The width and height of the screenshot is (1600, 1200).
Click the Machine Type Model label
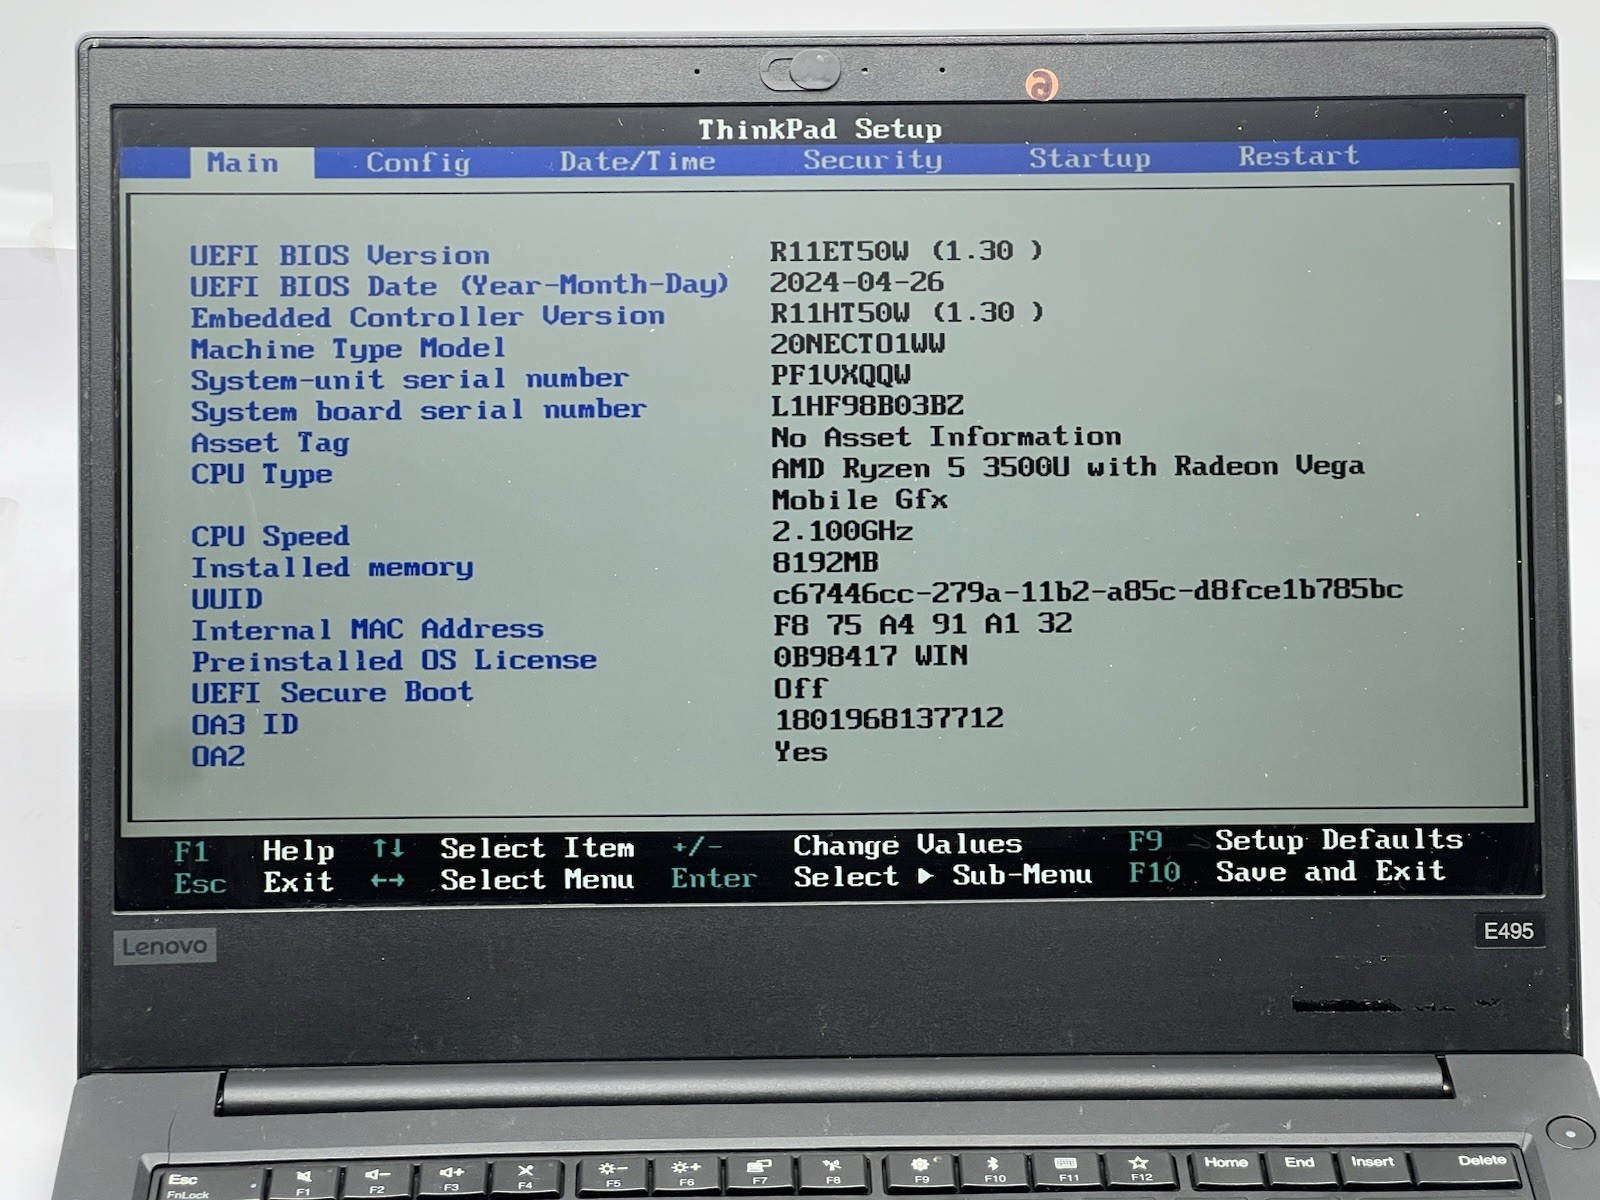pos(348,349)
